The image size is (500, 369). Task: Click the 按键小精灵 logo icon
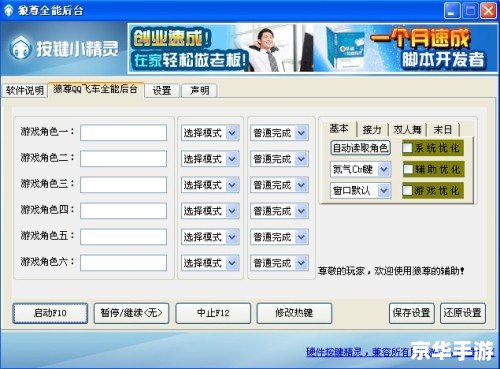tap(21, 48)
